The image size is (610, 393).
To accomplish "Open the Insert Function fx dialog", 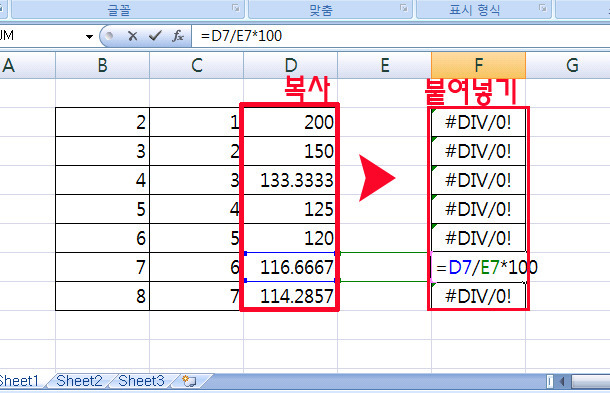I will point(178,36).
